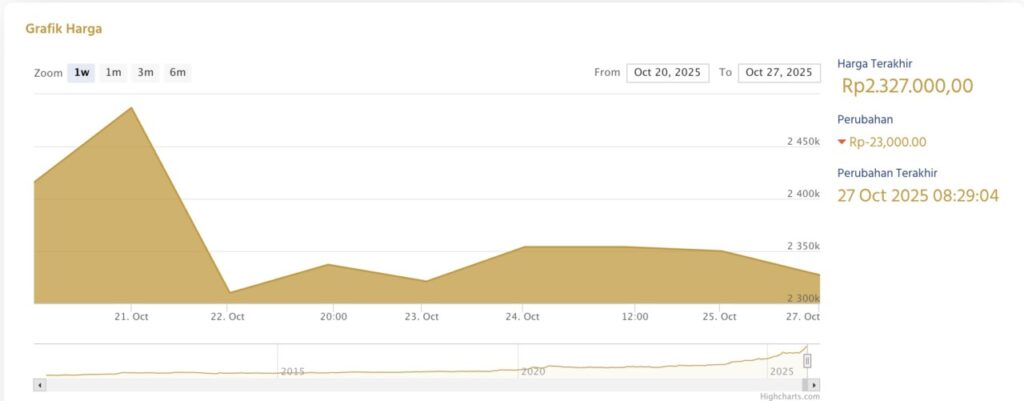Choose the 6m zoom option
Screen dimensions: 1024x401
pos(177,73)
